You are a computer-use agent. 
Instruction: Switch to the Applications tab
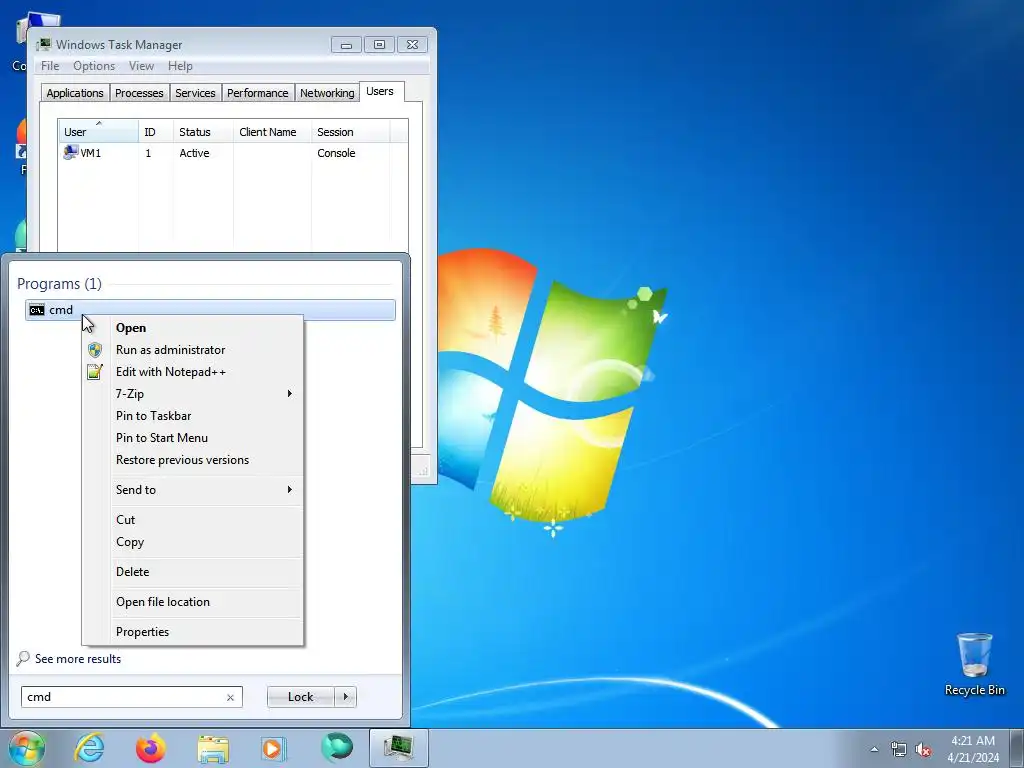tap(74, 93)
